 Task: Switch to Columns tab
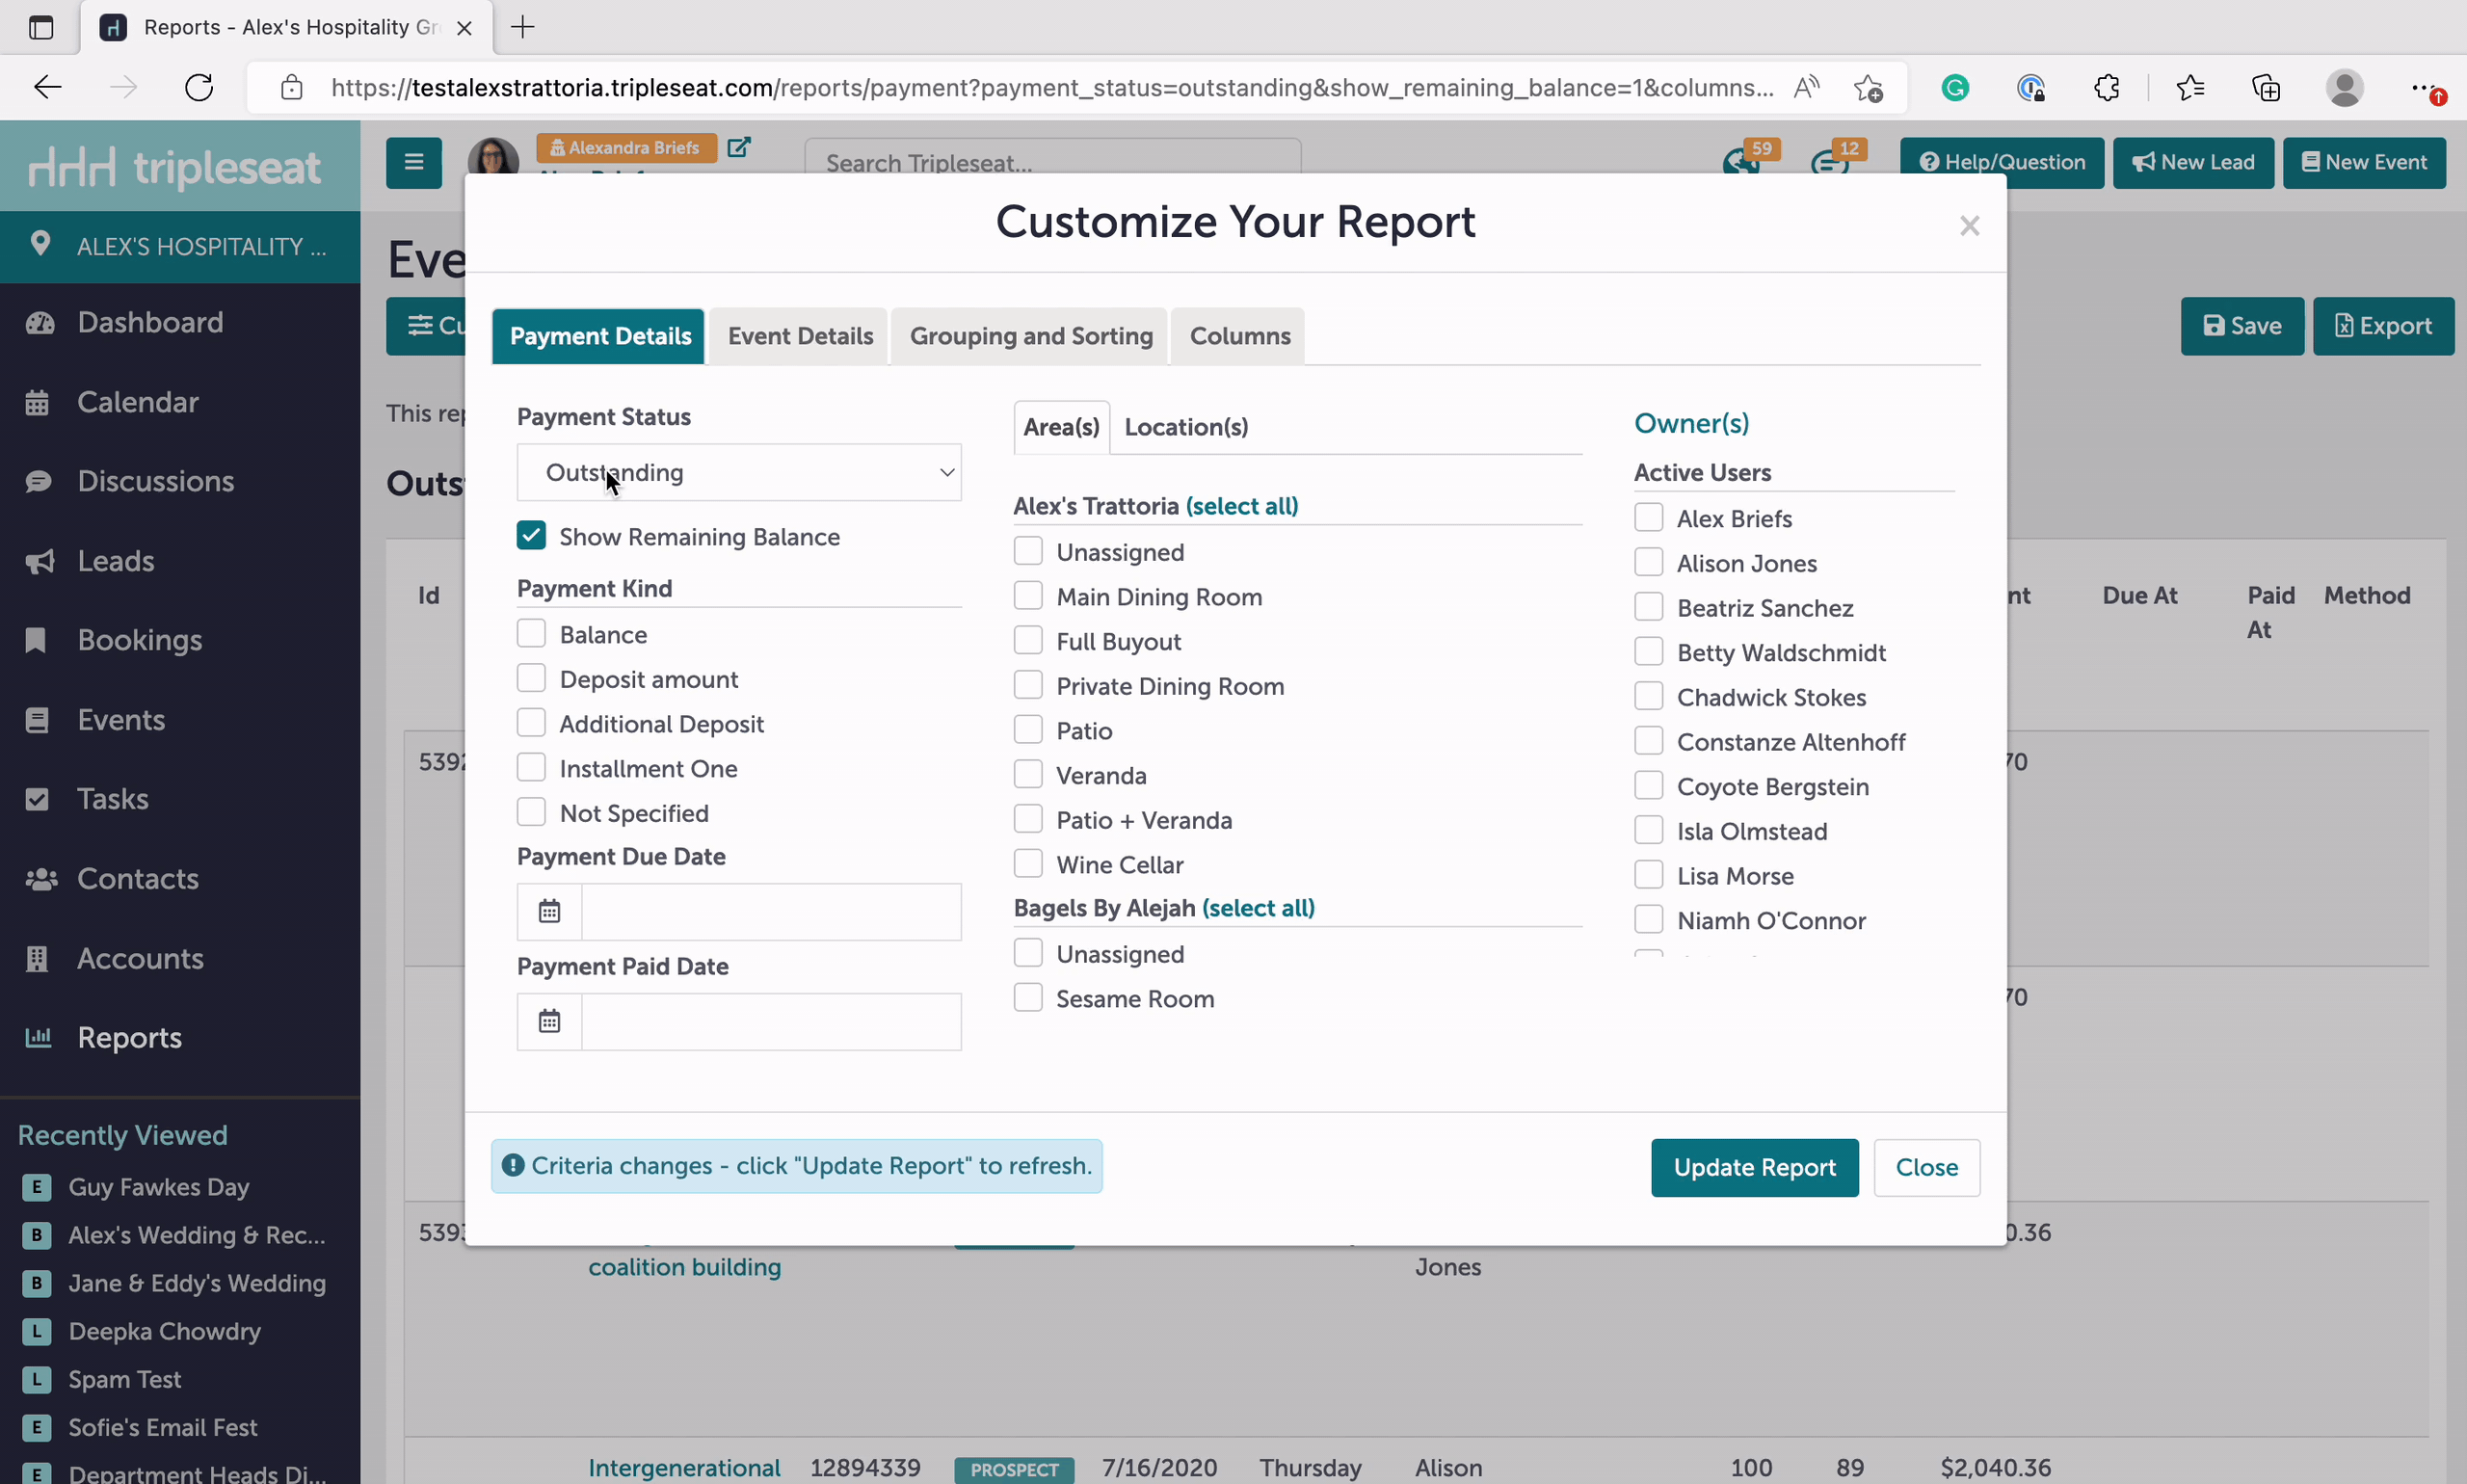pos(1239,336)
